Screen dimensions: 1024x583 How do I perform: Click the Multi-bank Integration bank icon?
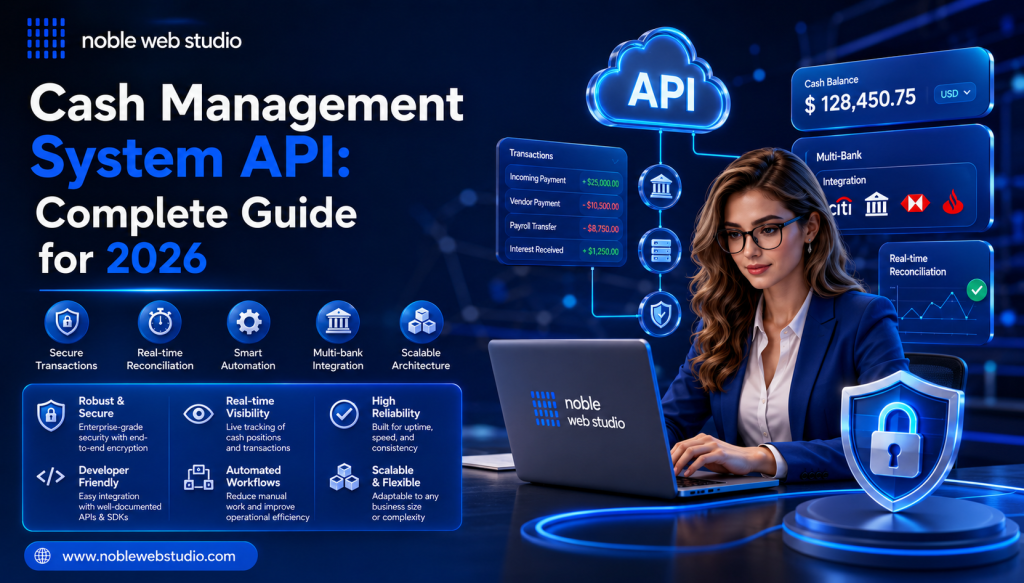click(338, 322)
